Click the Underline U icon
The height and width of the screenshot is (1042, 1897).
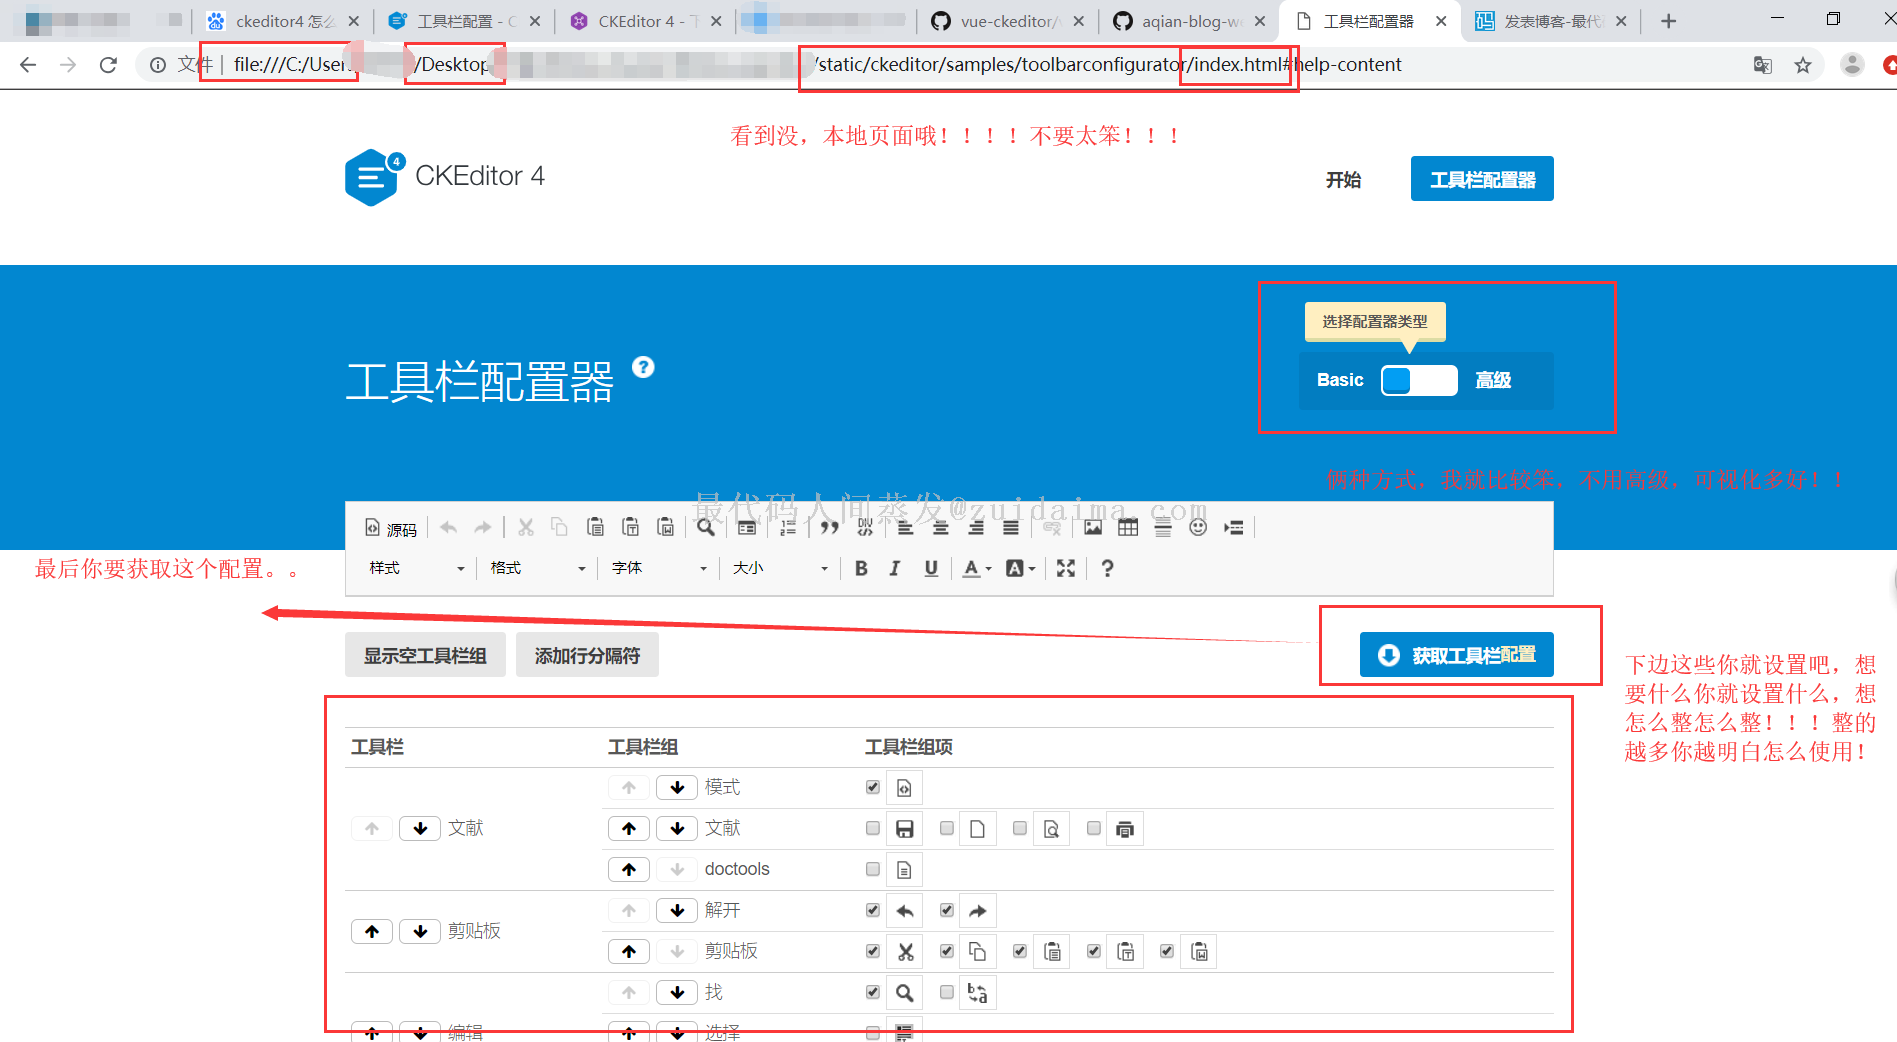[x=931, y=568]
